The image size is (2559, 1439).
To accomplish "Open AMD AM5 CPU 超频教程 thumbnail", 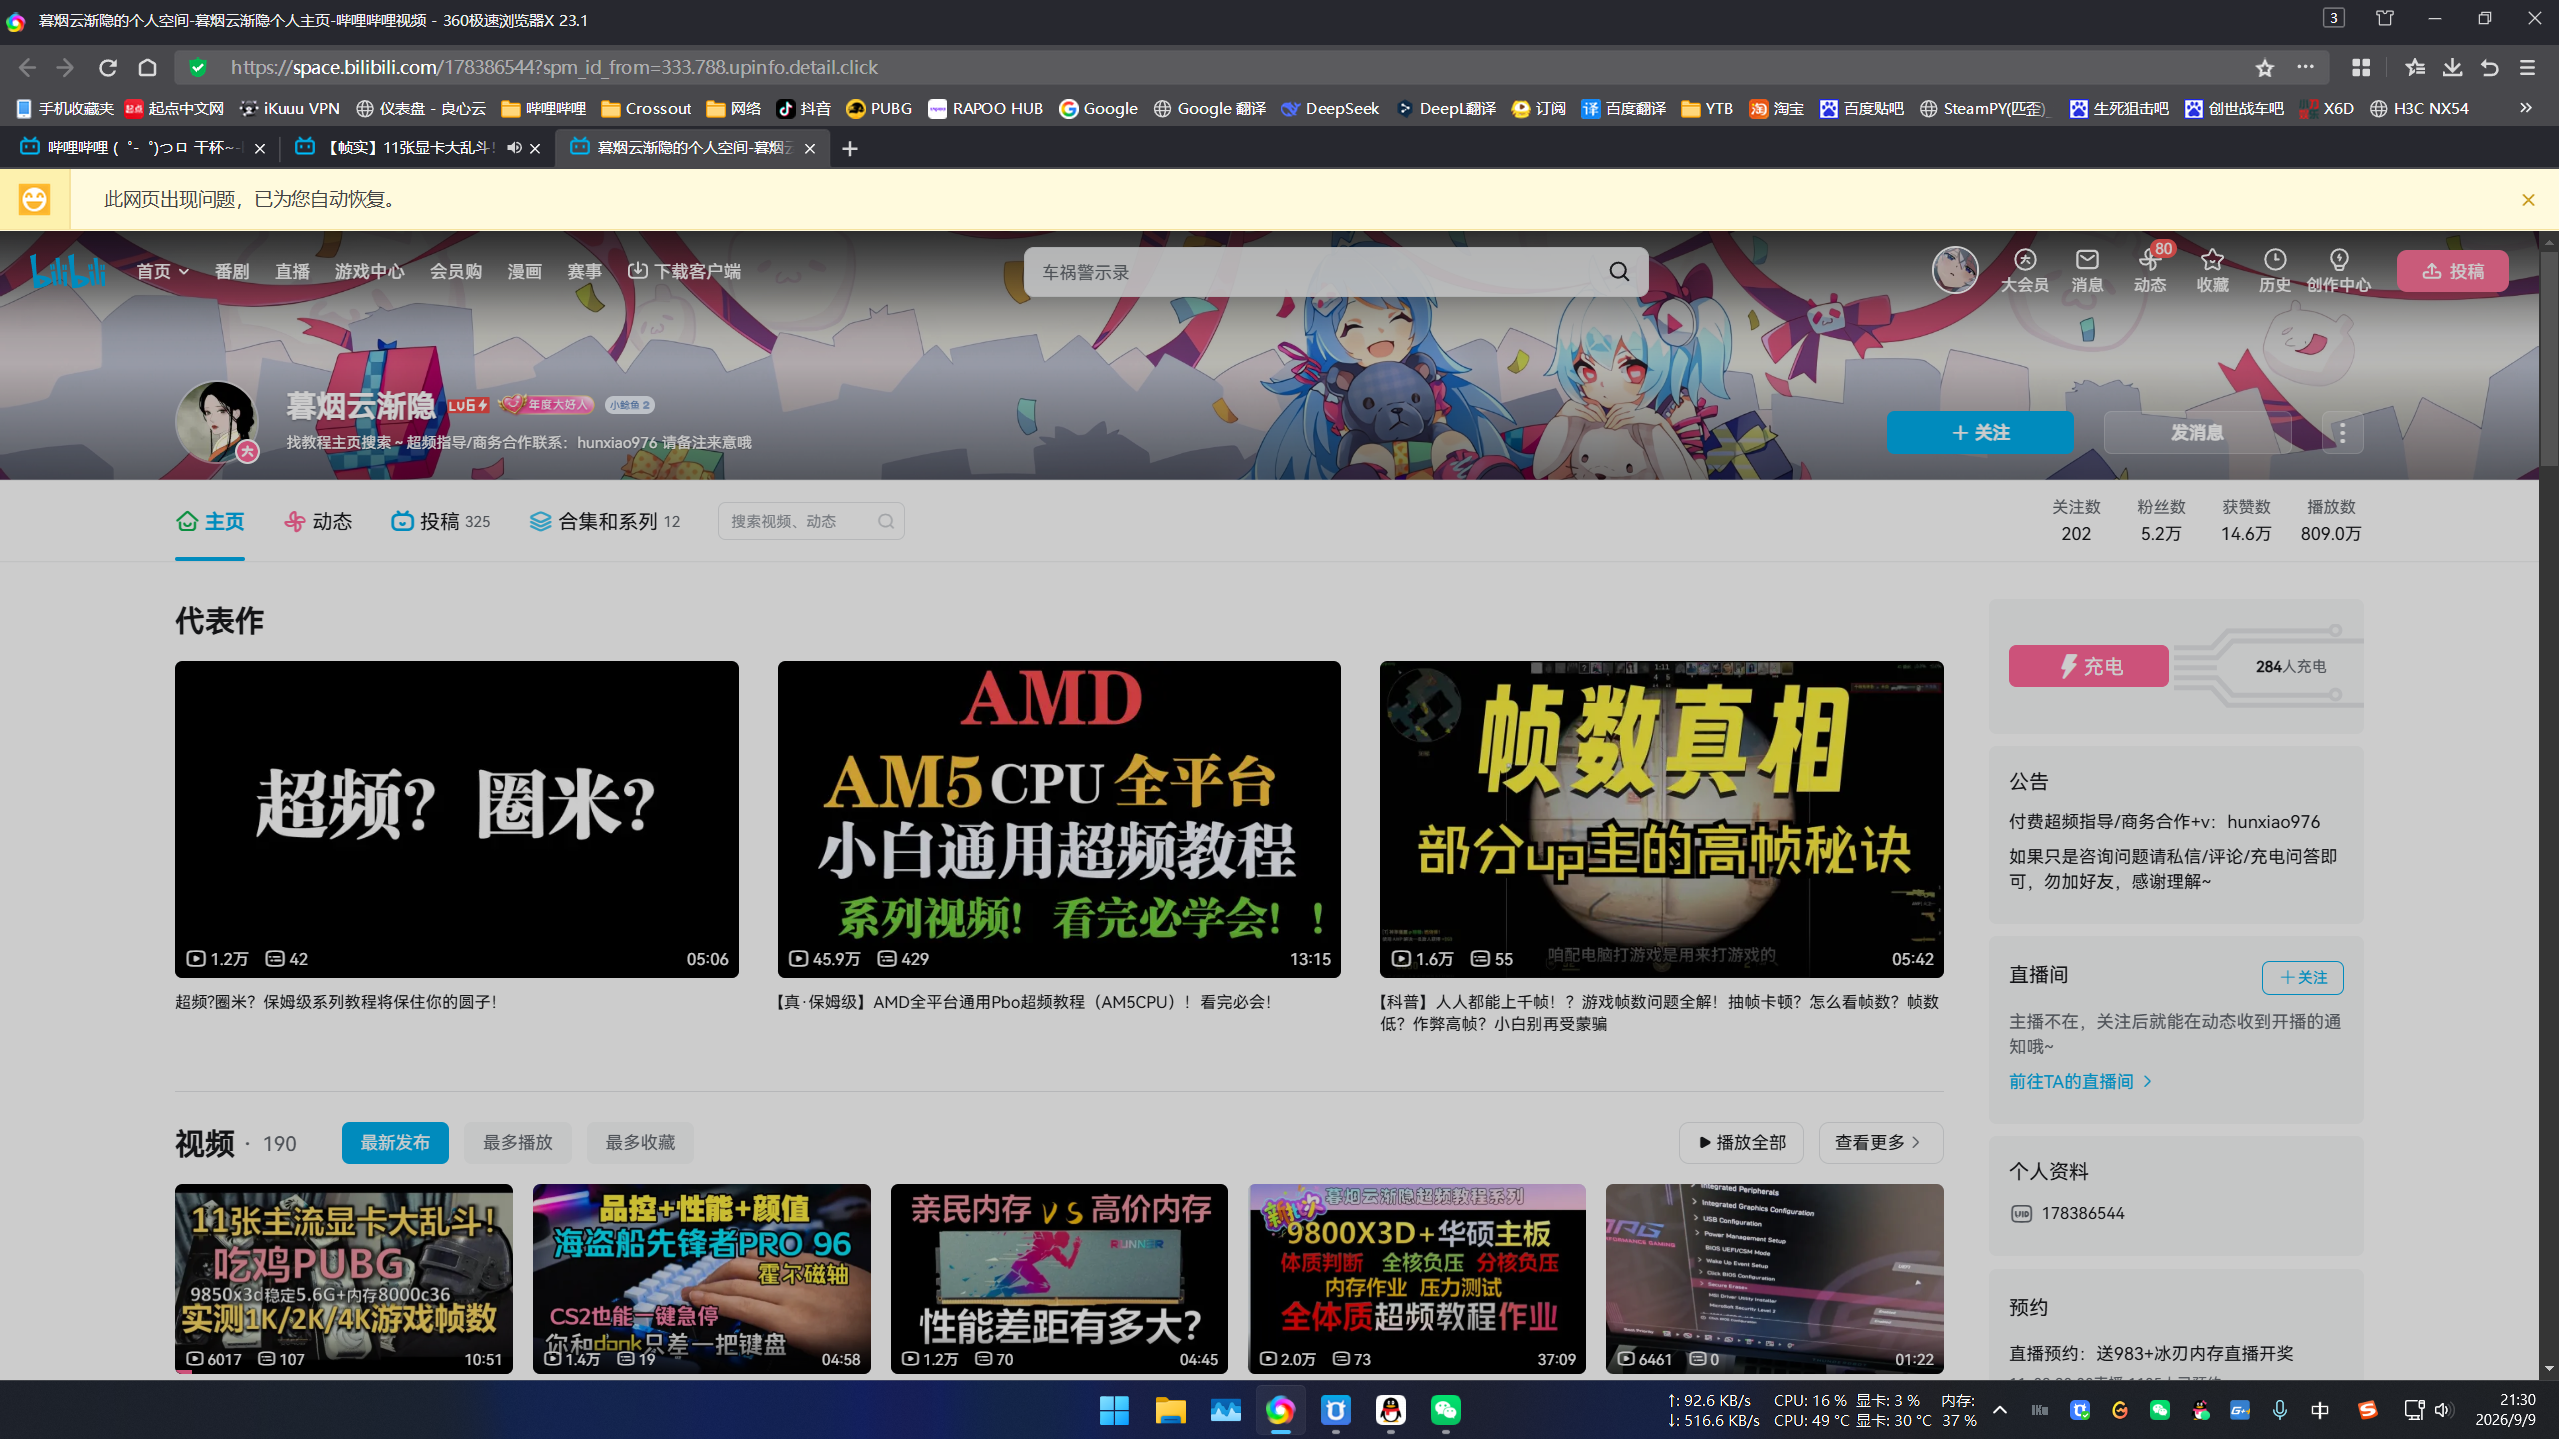I will pyautogui.click(x=1059, y=818).
